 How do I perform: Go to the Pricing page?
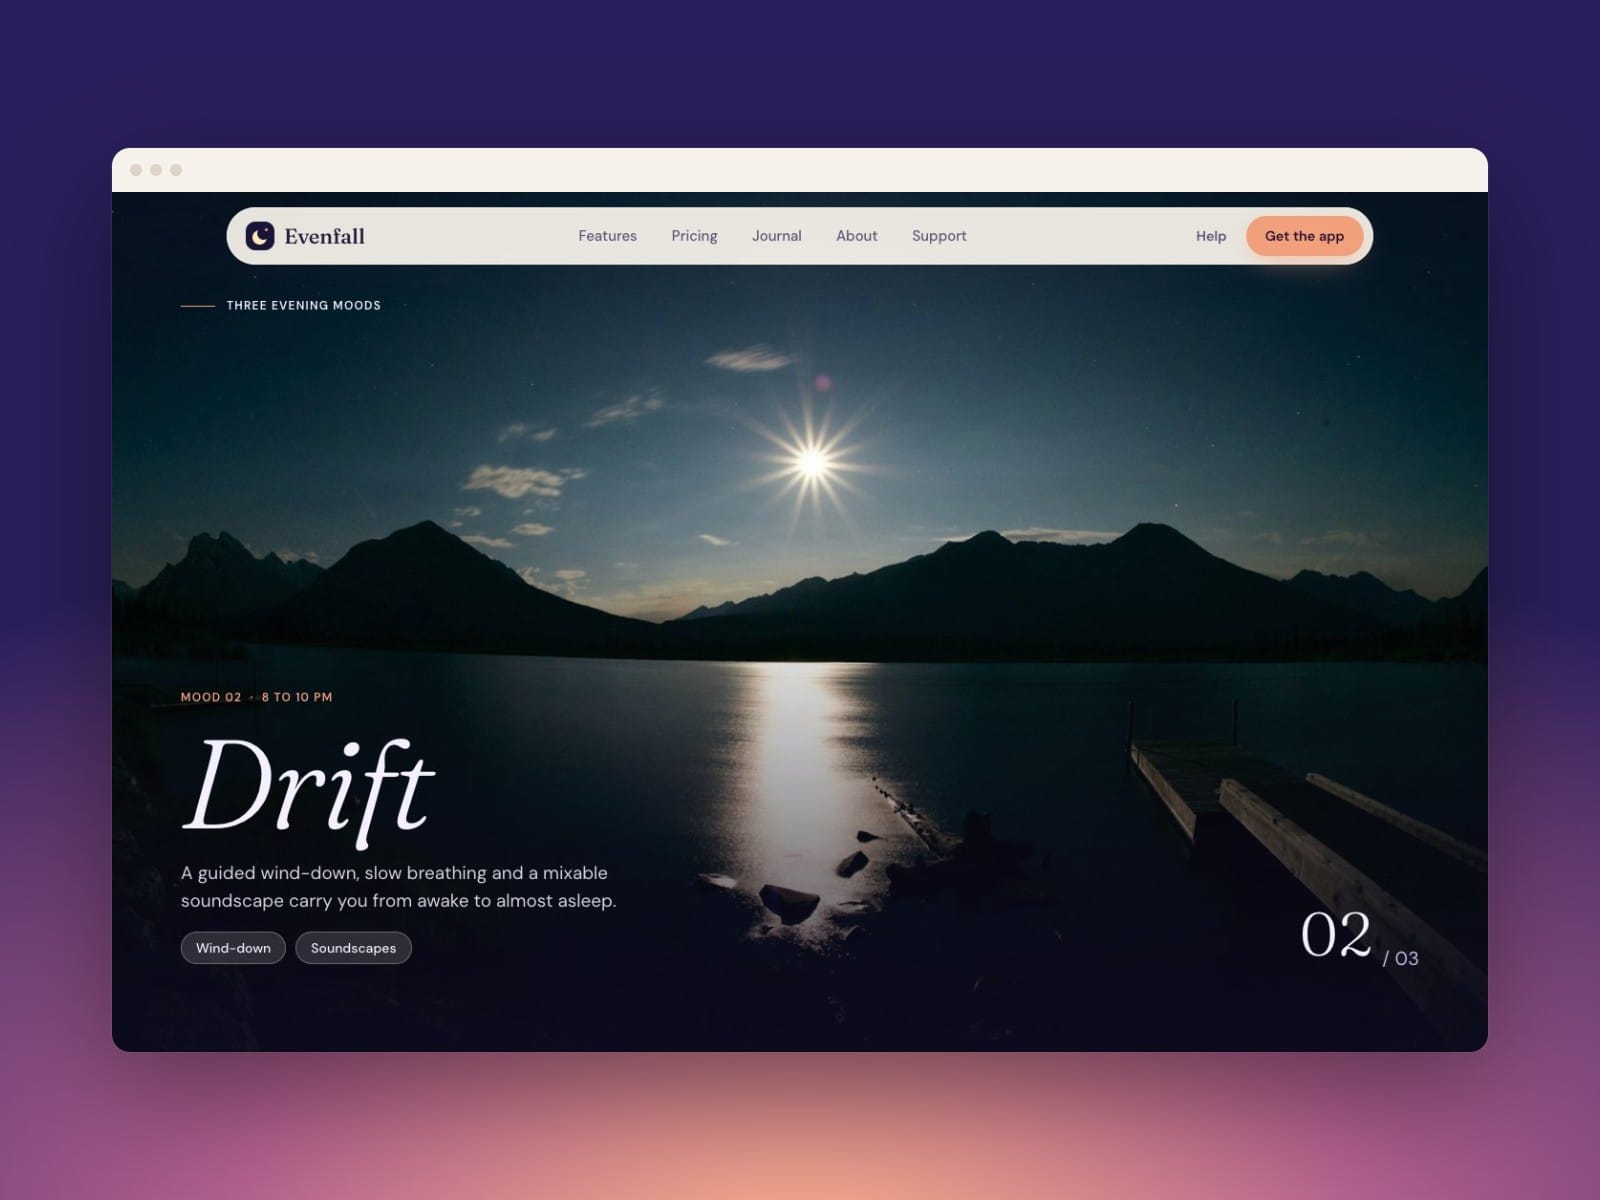[694, 236]
